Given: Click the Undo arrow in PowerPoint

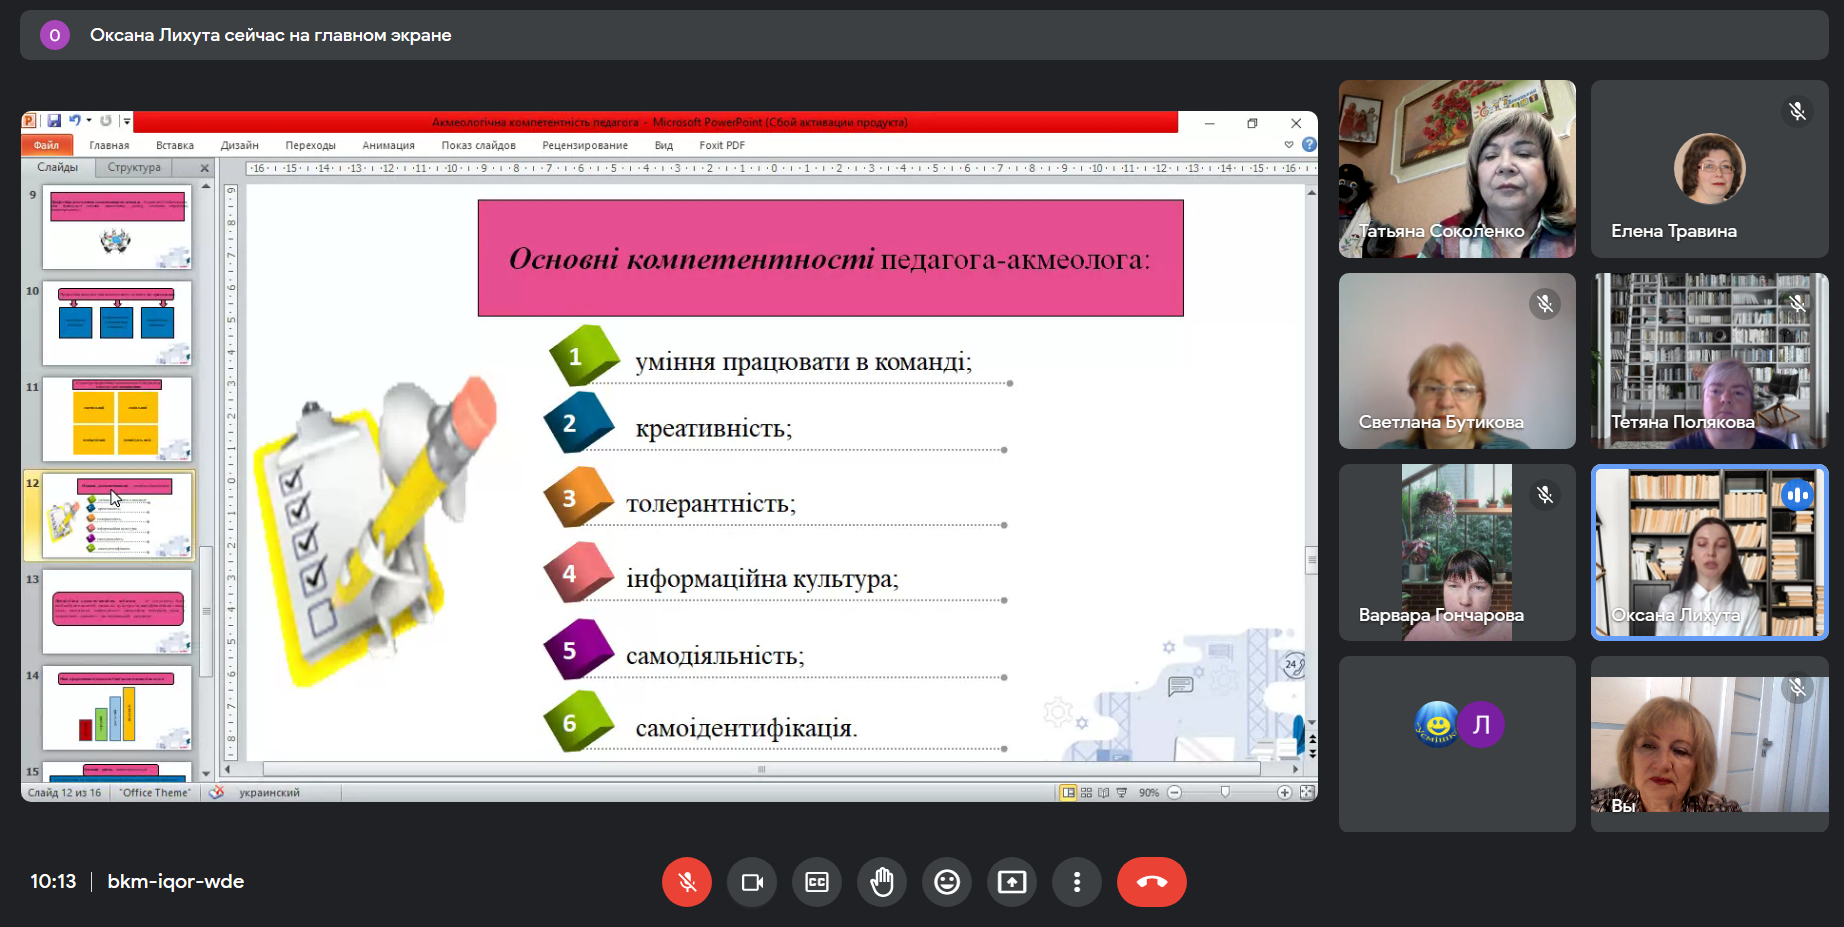Looking at the screenshot, I should pyautogui.click(x=74, y=121).
